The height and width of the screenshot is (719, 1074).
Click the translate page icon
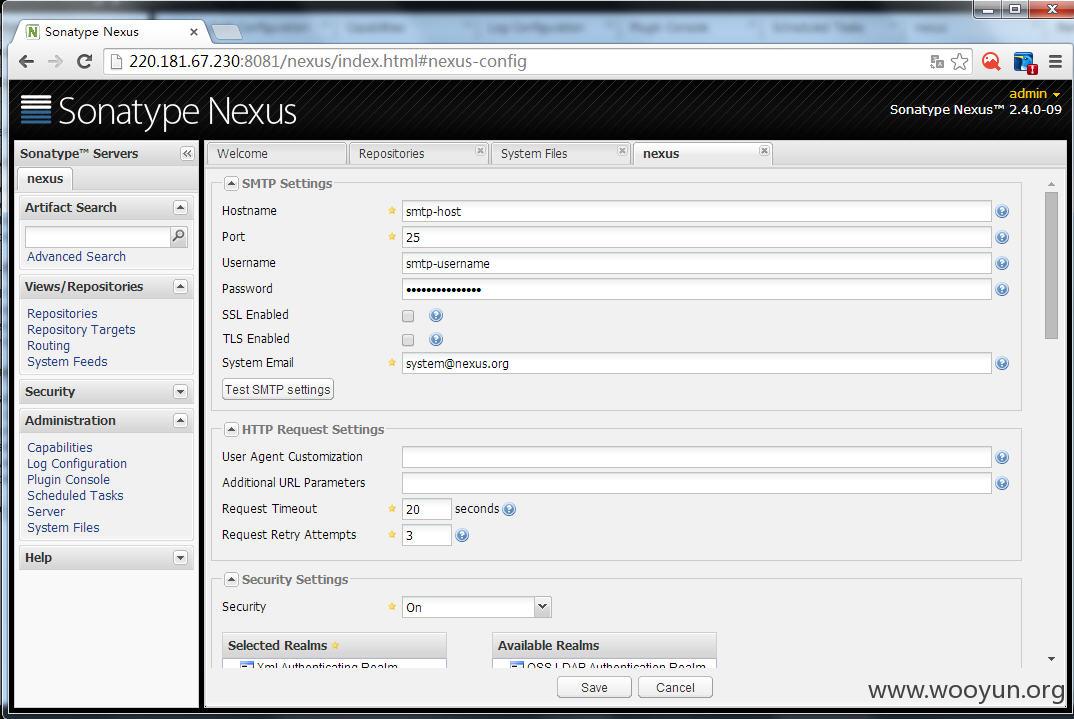pos(936,62)
